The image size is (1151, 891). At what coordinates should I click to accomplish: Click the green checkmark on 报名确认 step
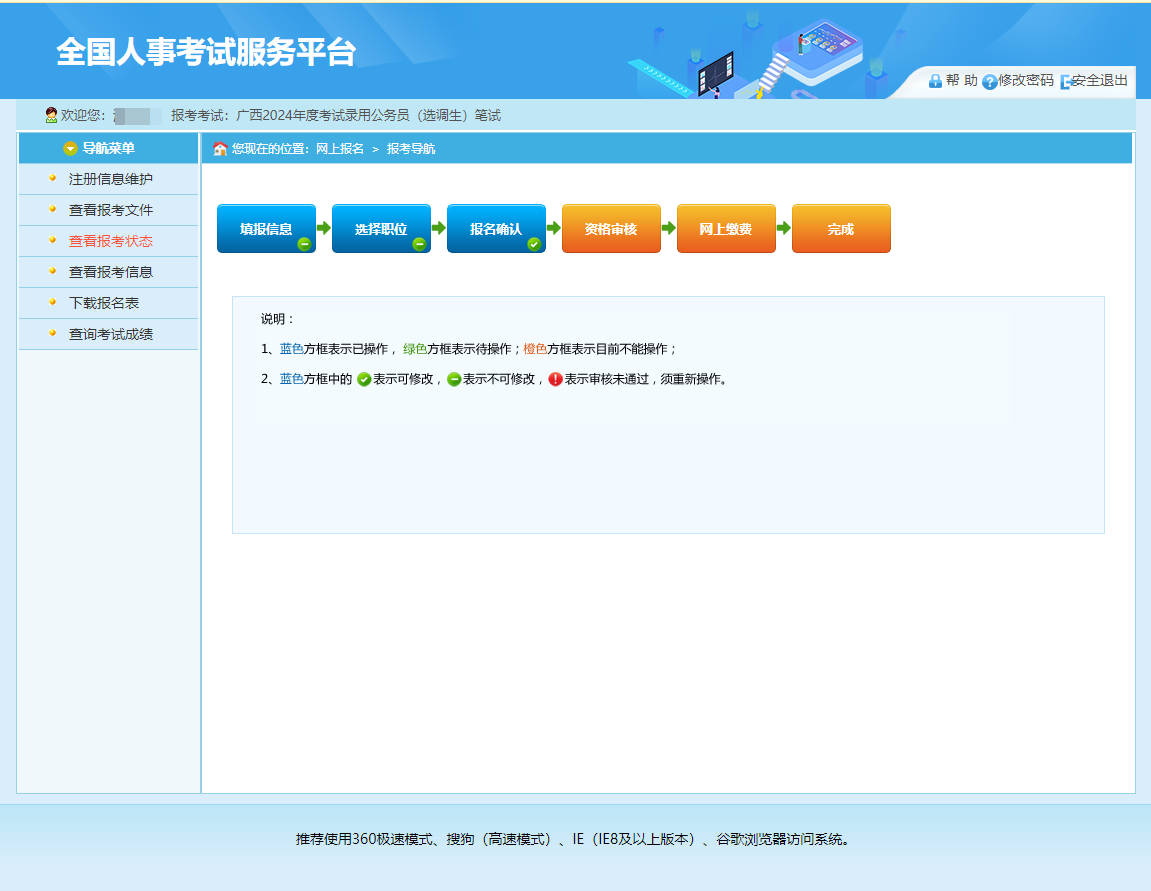tap(534, 244)
